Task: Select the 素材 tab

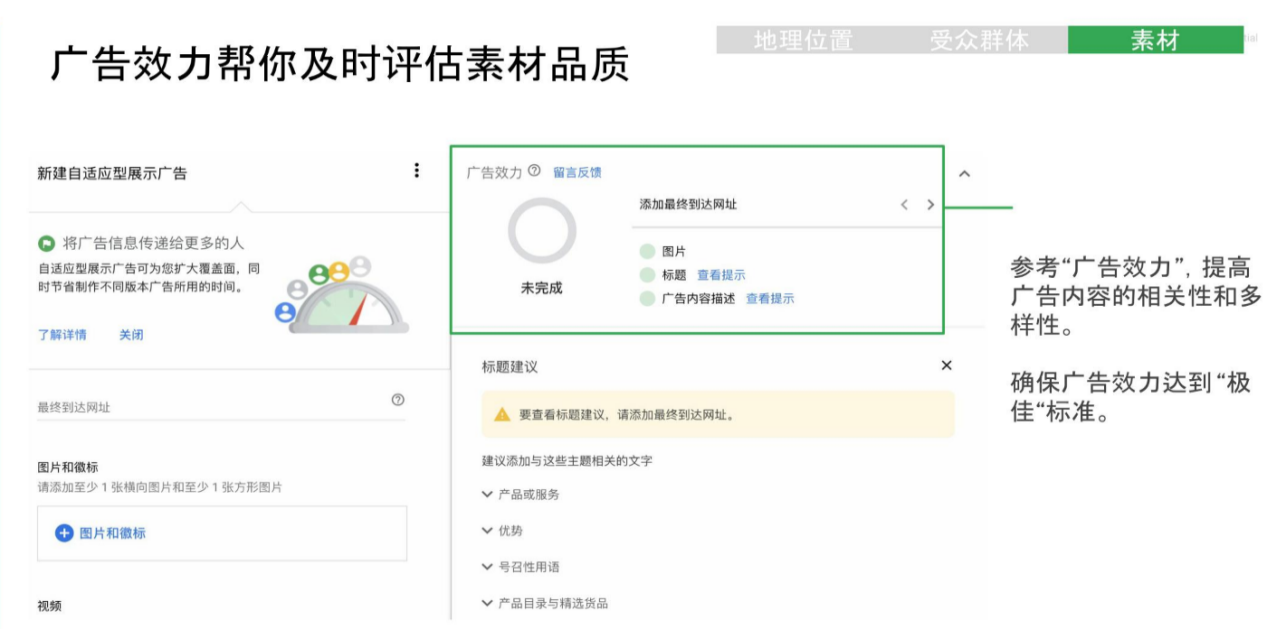Action: click(x=1153, y=41)
